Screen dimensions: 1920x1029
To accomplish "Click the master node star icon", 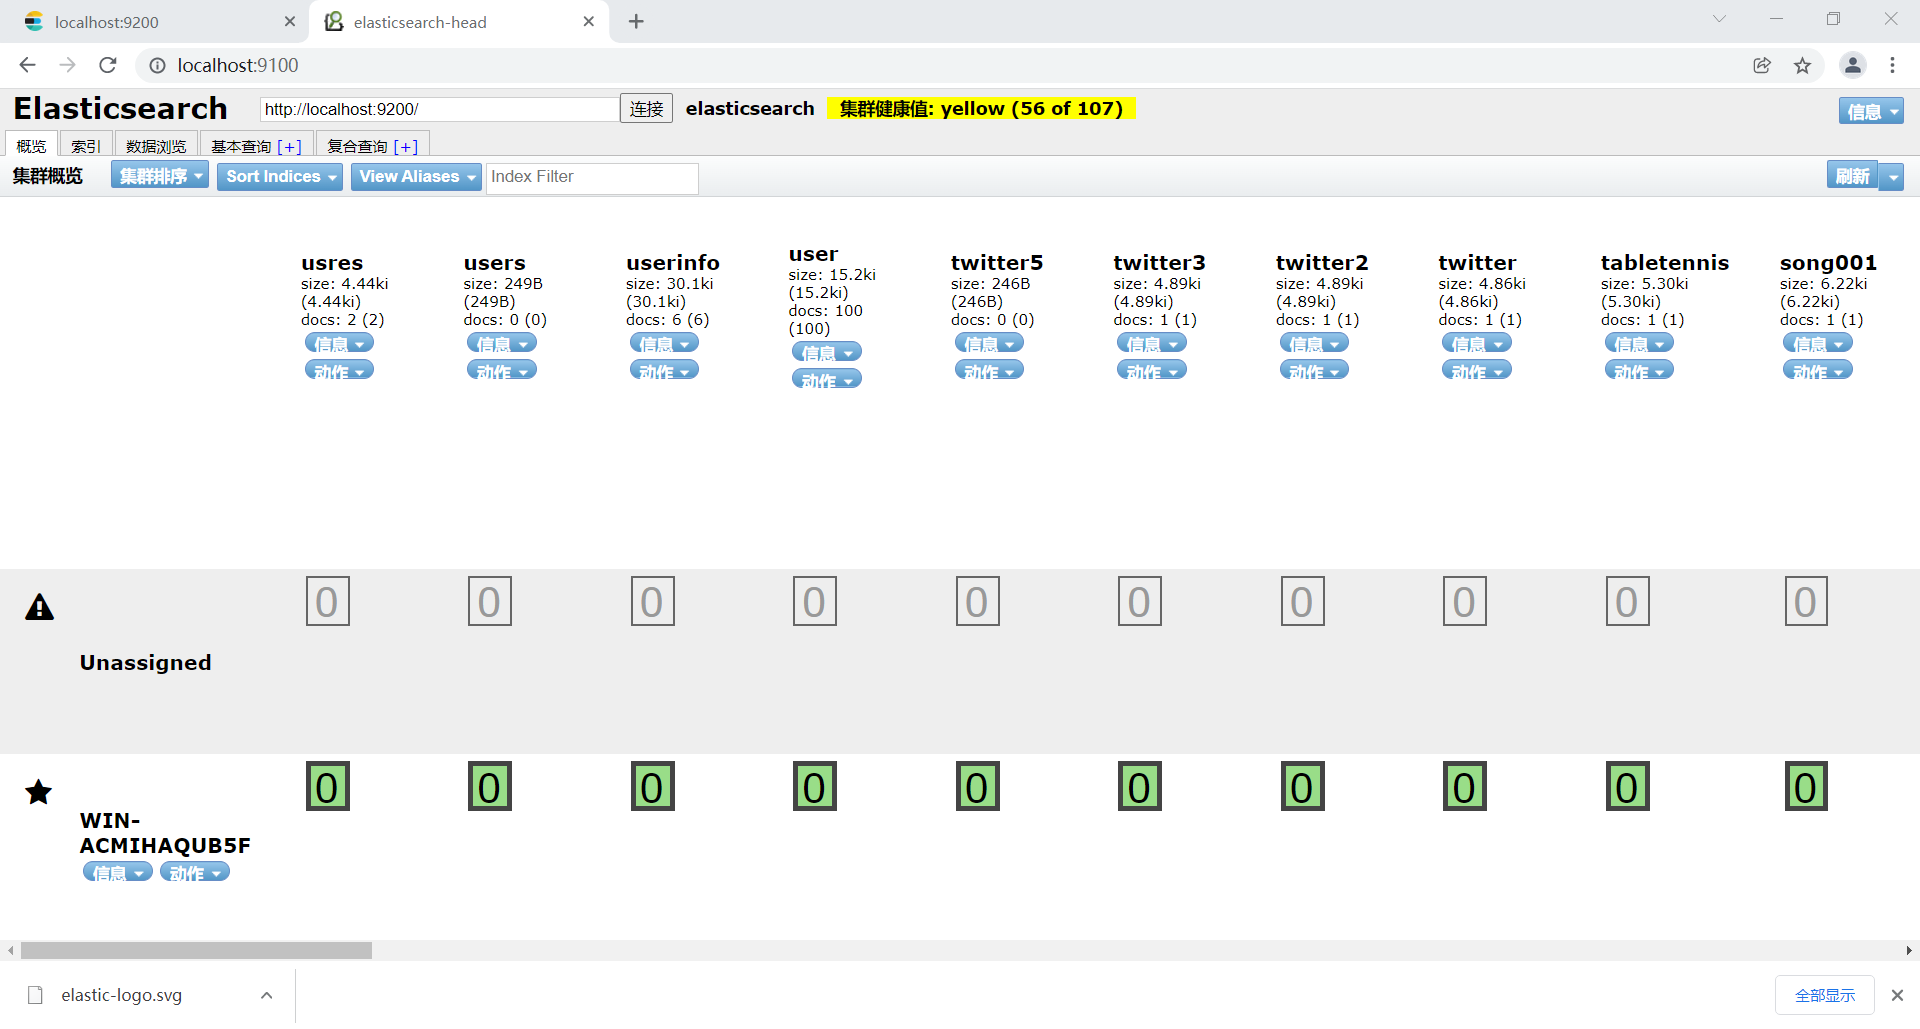I will click(x=38, y=792).
